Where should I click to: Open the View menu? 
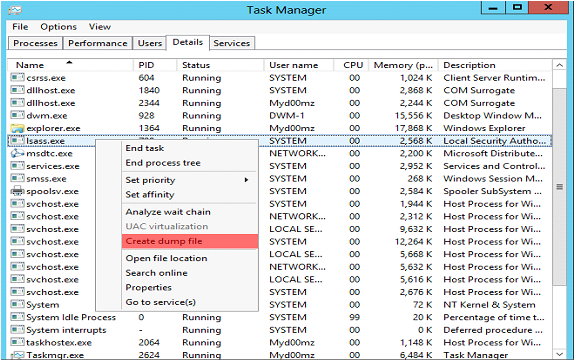click(100, 27)
